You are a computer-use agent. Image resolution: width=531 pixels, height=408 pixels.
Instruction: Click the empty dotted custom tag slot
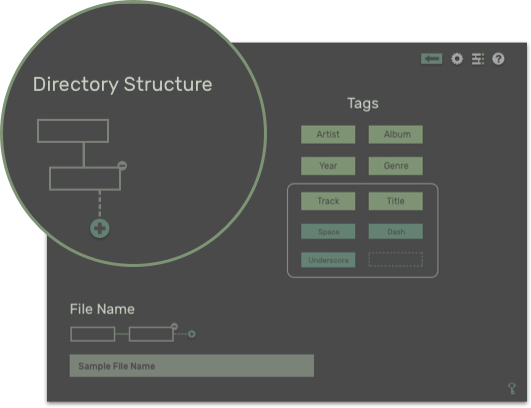point(396,259)
